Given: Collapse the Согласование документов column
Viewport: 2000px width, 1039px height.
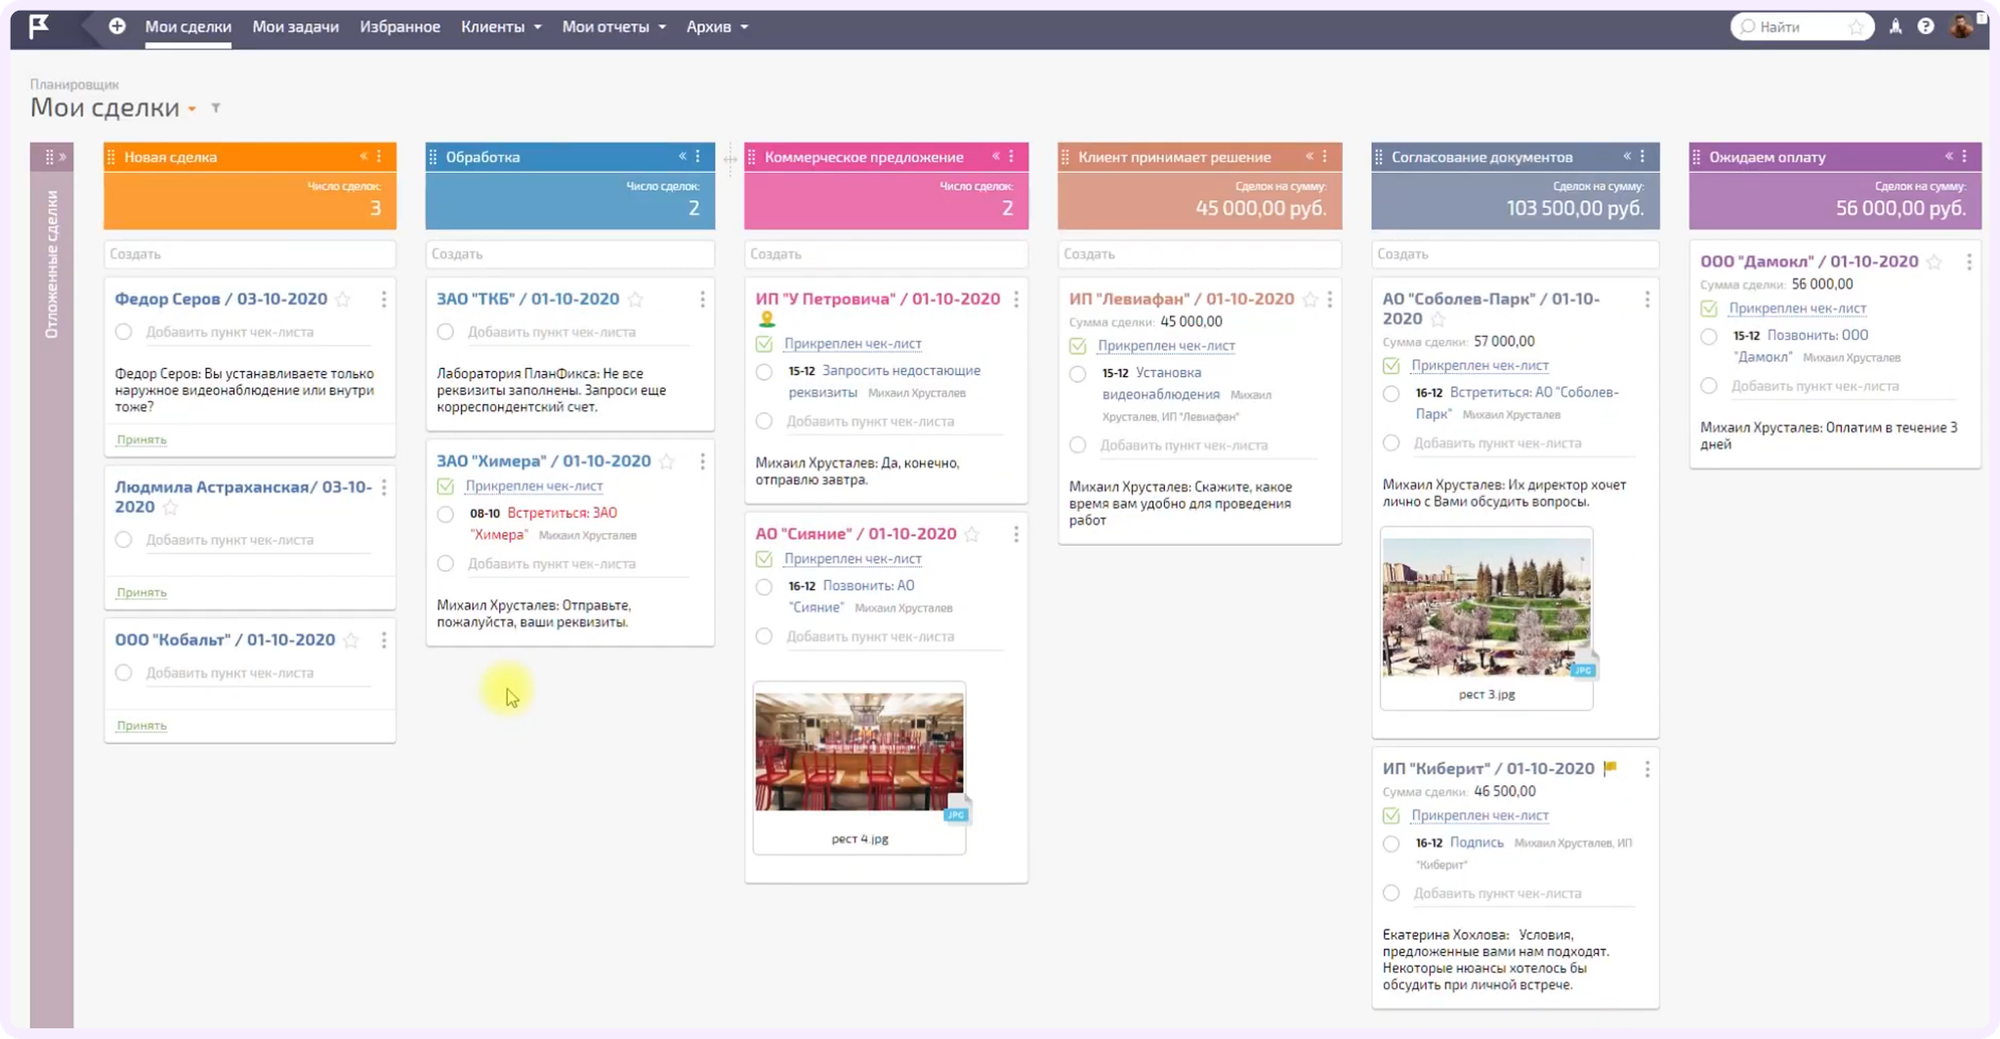Looking at the screenshot, I should (1627, 156).
